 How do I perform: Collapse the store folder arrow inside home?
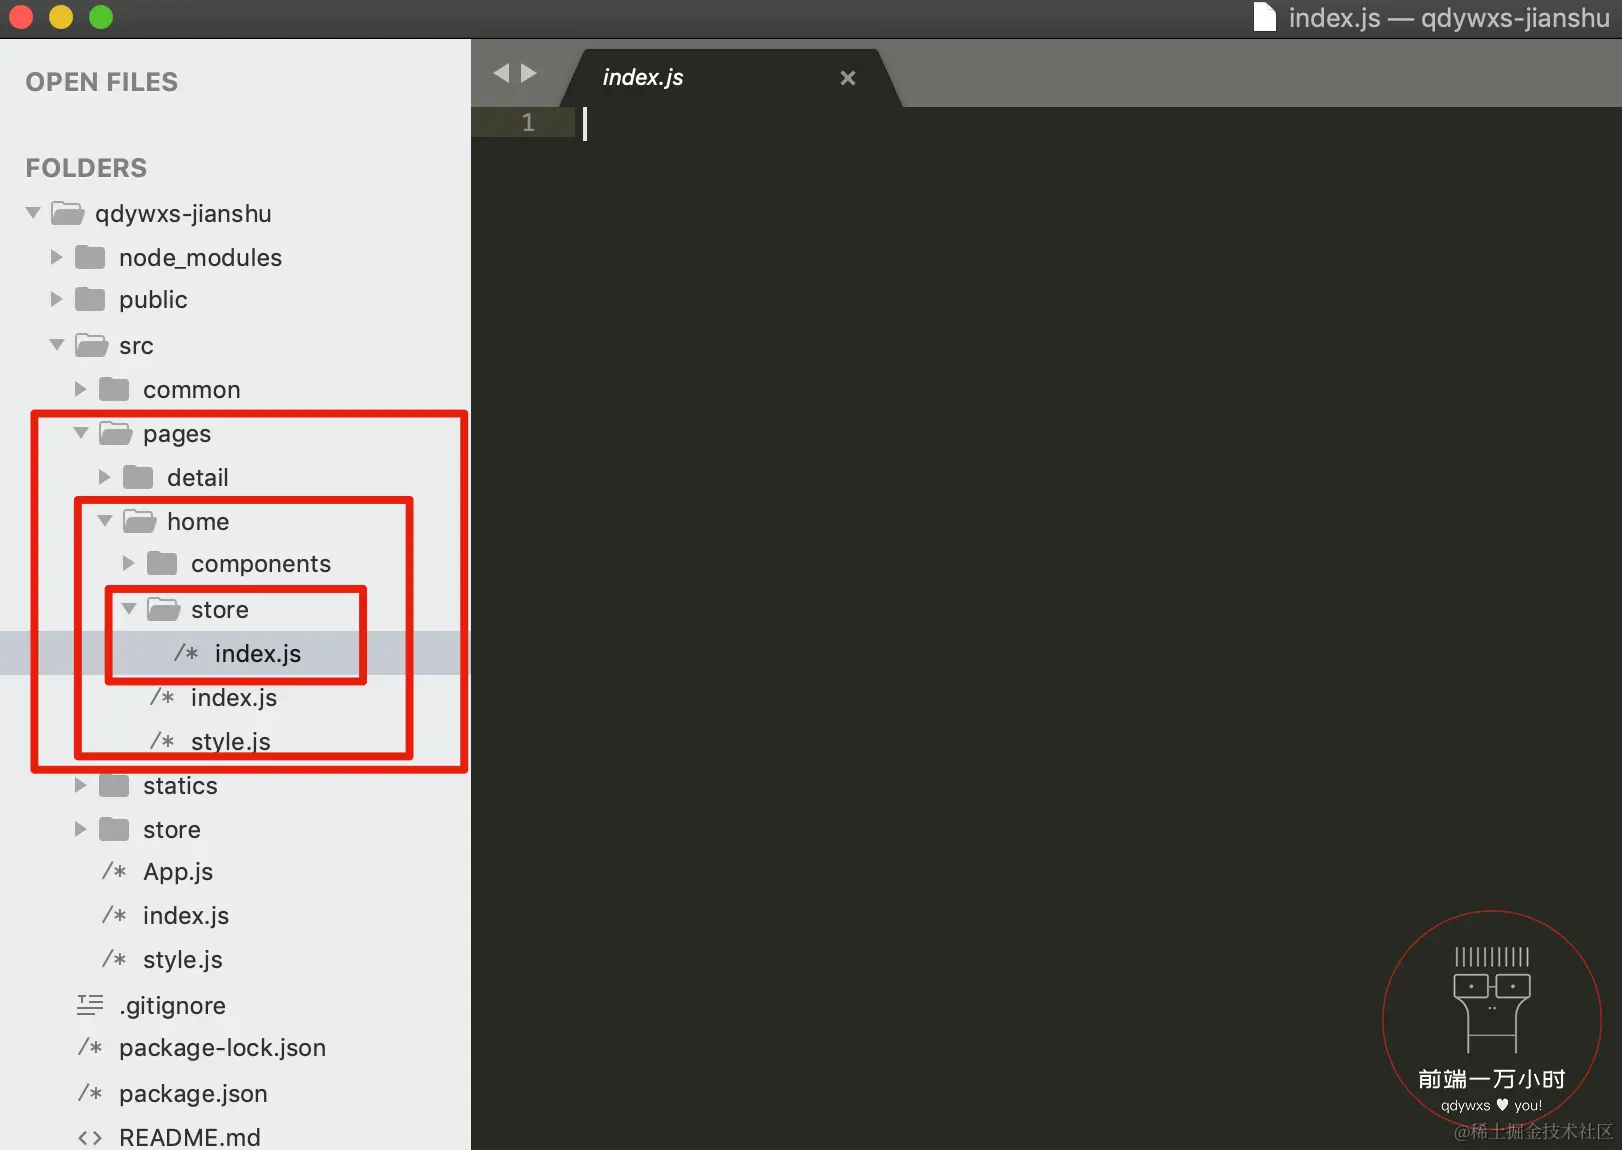(129, 609)
